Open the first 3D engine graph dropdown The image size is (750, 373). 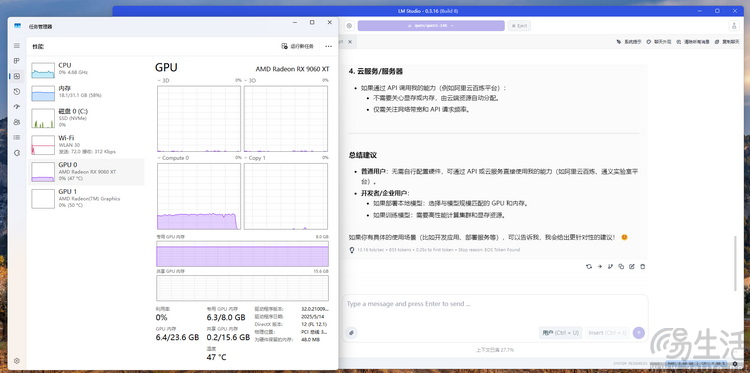[x=163, y=80]
